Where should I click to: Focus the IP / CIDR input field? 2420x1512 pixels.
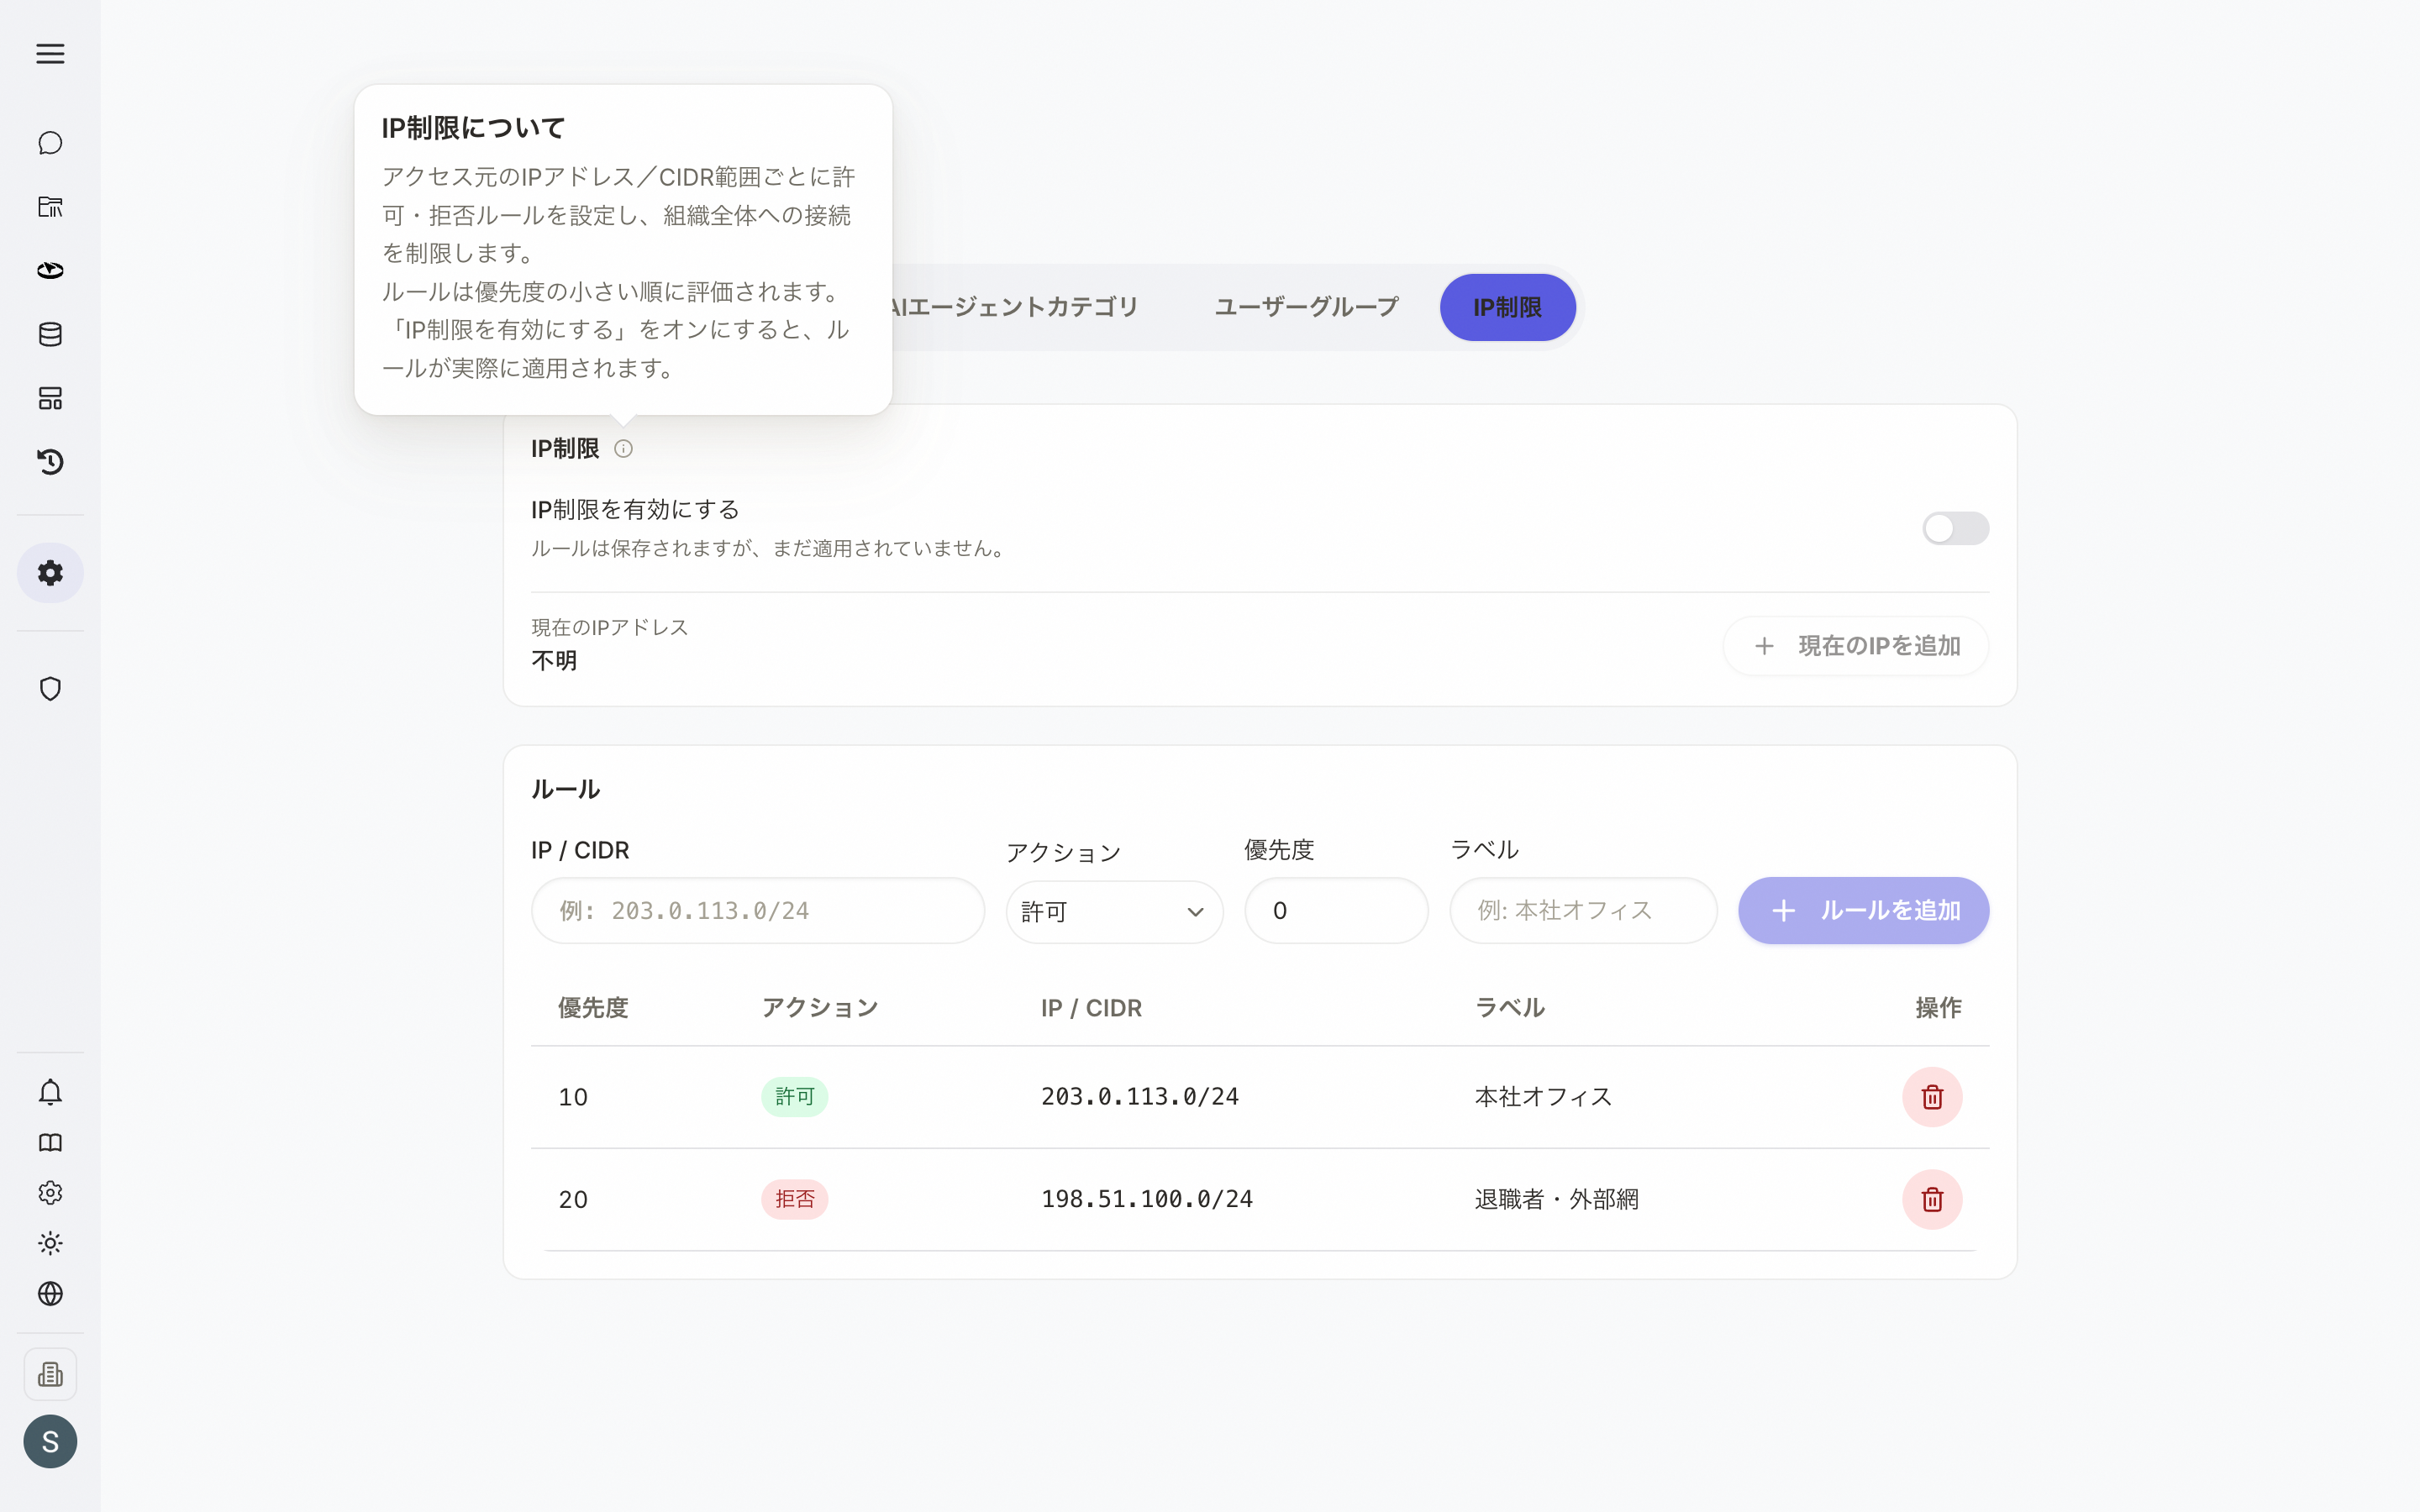[x=757, y=911]
